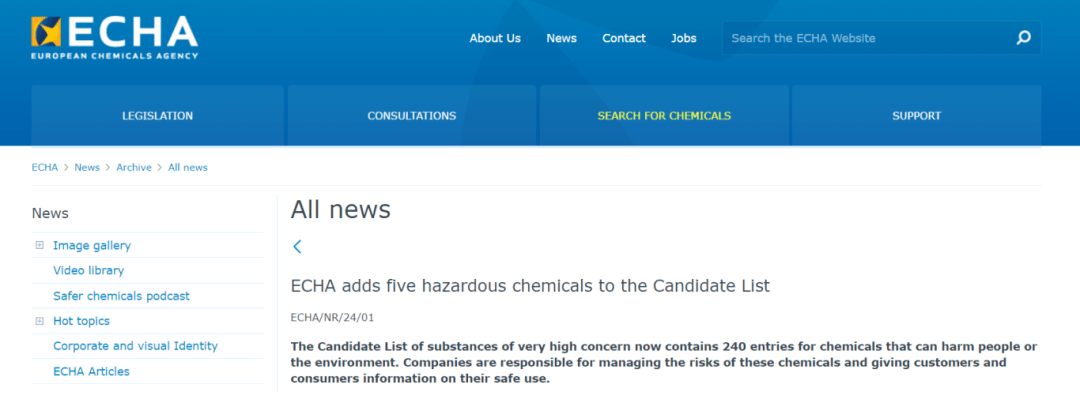The image size is (1080, 396).
Task: Open Video library in sidebar
Action: click(x=88, y=271)
